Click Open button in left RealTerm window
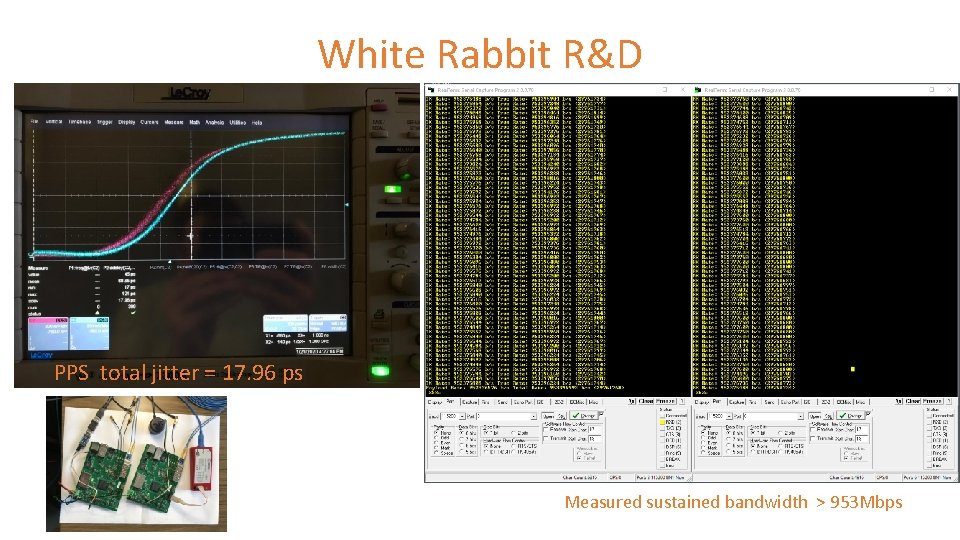This screenshot has height=540, width=960. (x=549, y=416)
